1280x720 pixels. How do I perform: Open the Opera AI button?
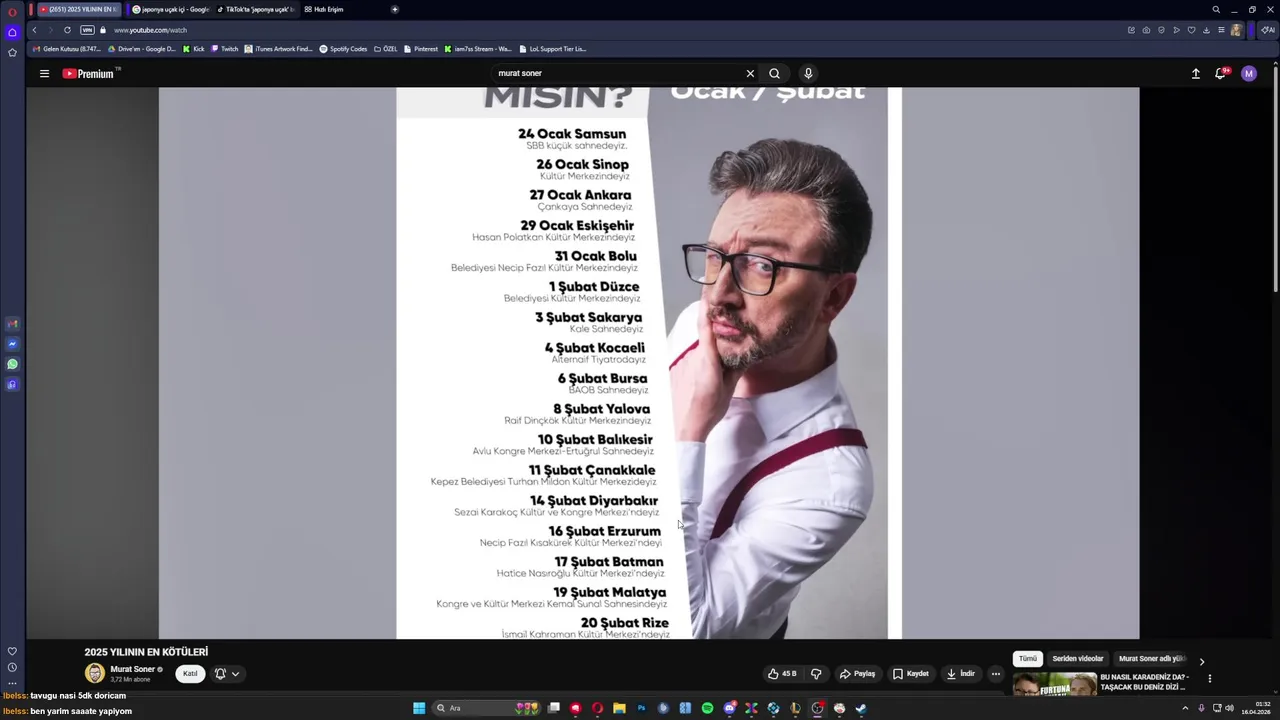coord(1267,30)
